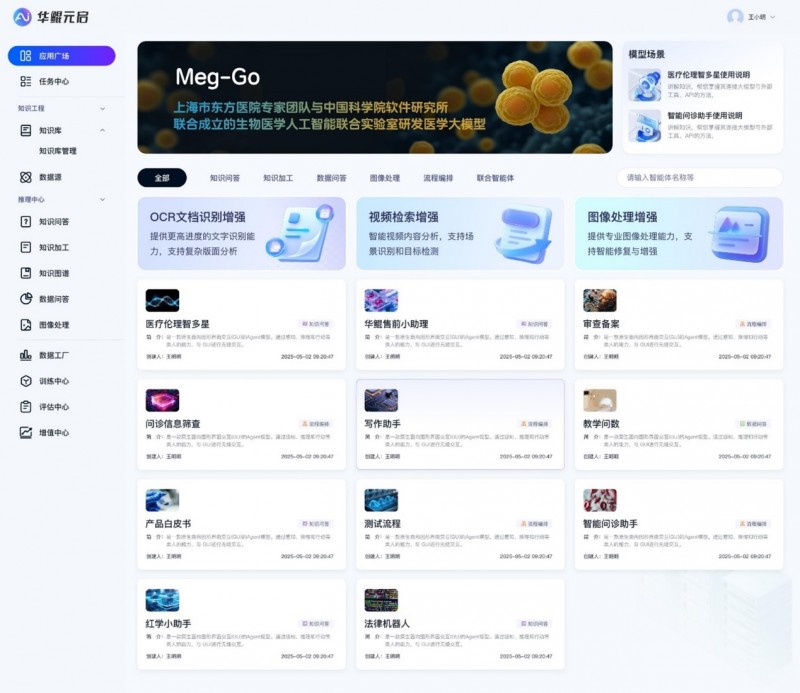Select the 联合智能体 tab

(x=495, y=178)
